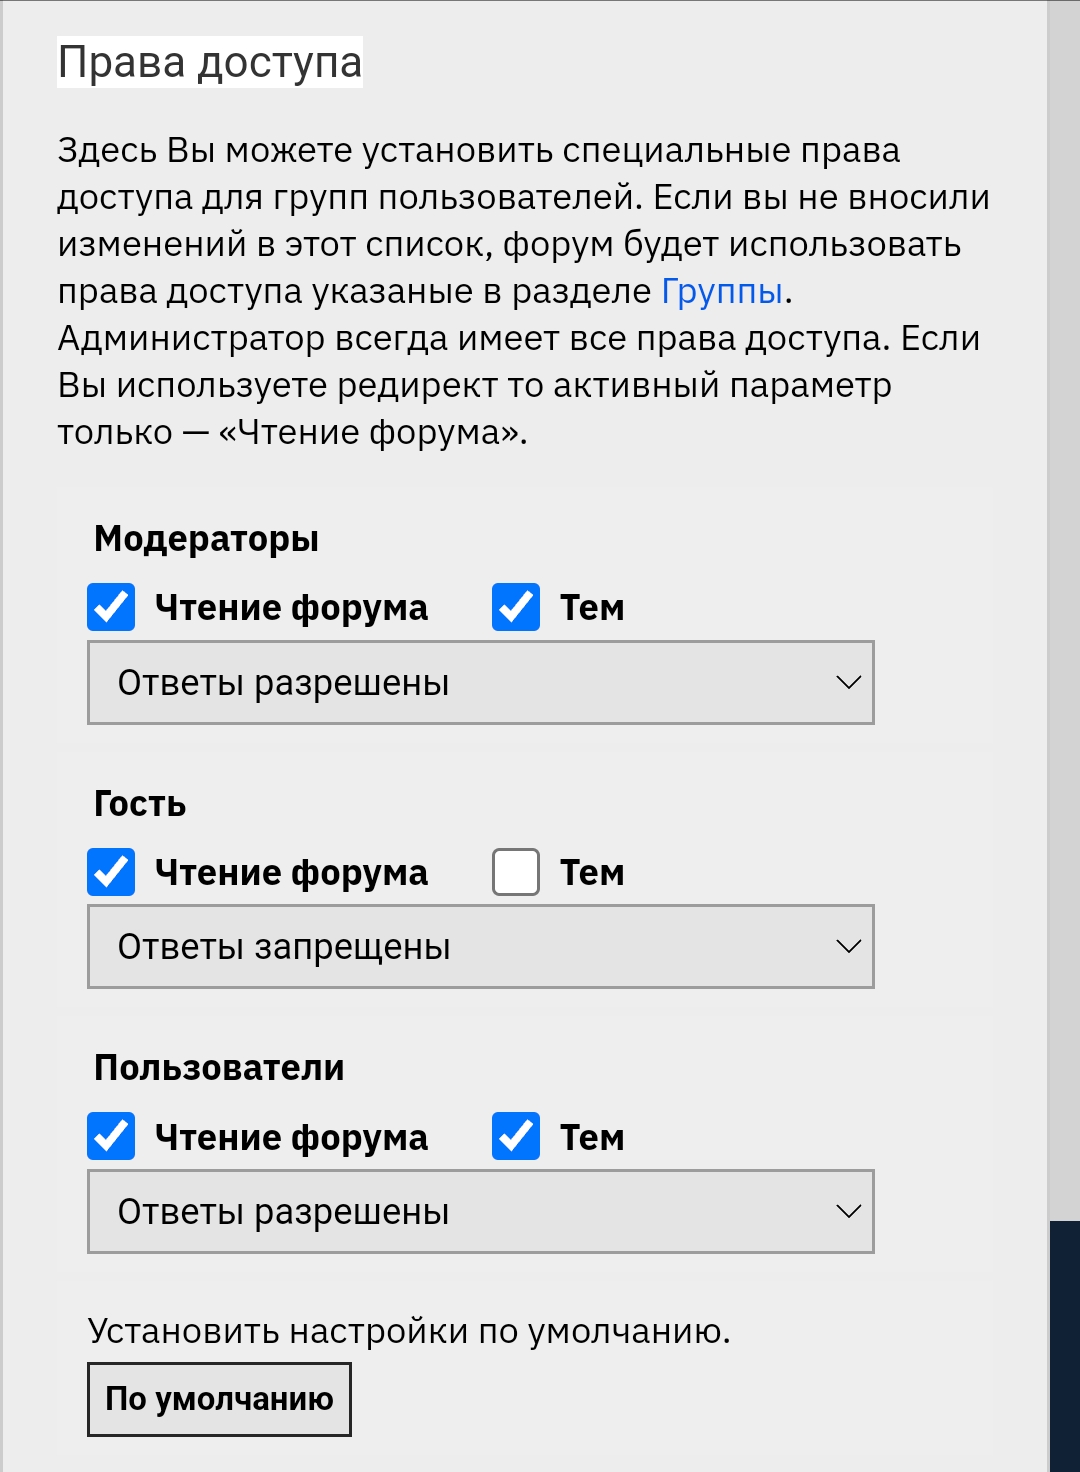The image size is (1080, 1472).
Task: Open Пользователи replies dropdown
Action: (481, 1212)
